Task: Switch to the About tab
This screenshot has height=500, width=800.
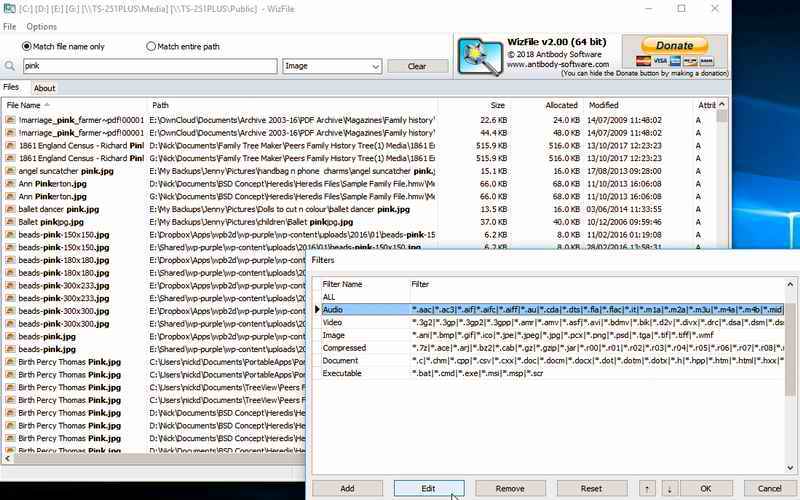Action: [44, 88]
